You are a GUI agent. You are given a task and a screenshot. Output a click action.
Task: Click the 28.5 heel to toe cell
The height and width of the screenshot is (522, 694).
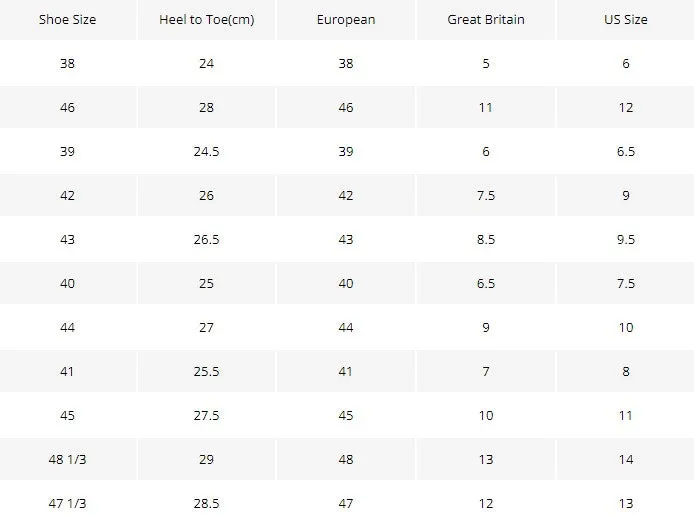click(206, 503)
